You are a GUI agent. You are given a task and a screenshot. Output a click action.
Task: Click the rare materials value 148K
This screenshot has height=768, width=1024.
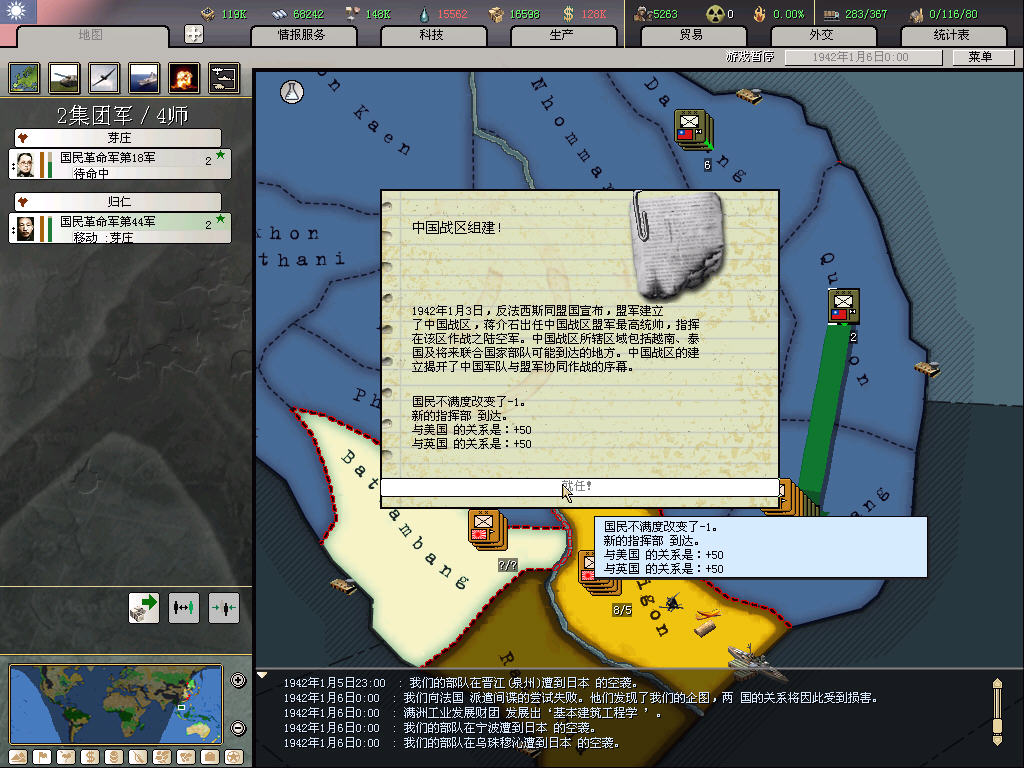tap(377, 14)
